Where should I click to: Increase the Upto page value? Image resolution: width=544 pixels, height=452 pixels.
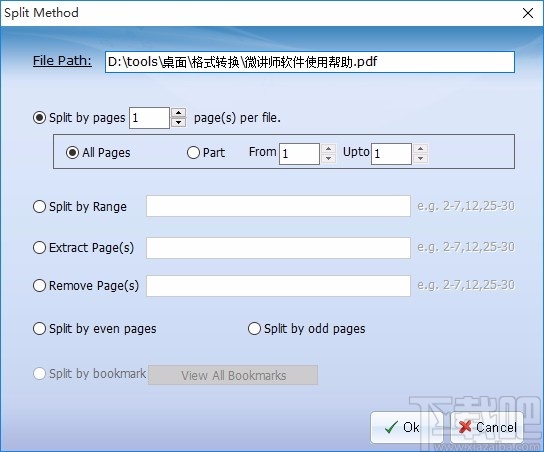click(x=420, y=149)
